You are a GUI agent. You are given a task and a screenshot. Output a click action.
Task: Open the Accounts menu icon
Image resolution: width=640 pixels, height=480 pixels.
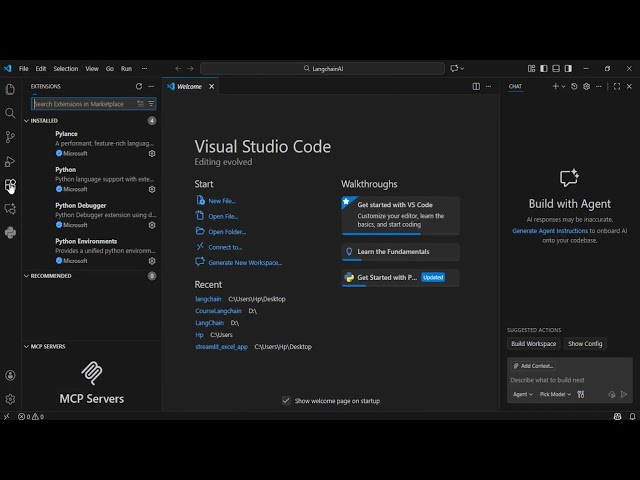point(10,375)
